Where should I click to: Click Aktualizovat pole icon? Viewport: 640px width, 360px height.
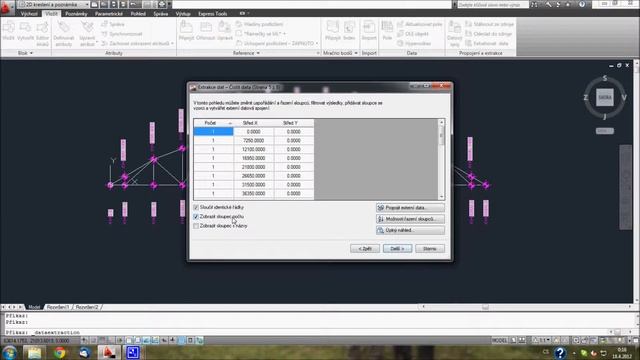[420, 24]
